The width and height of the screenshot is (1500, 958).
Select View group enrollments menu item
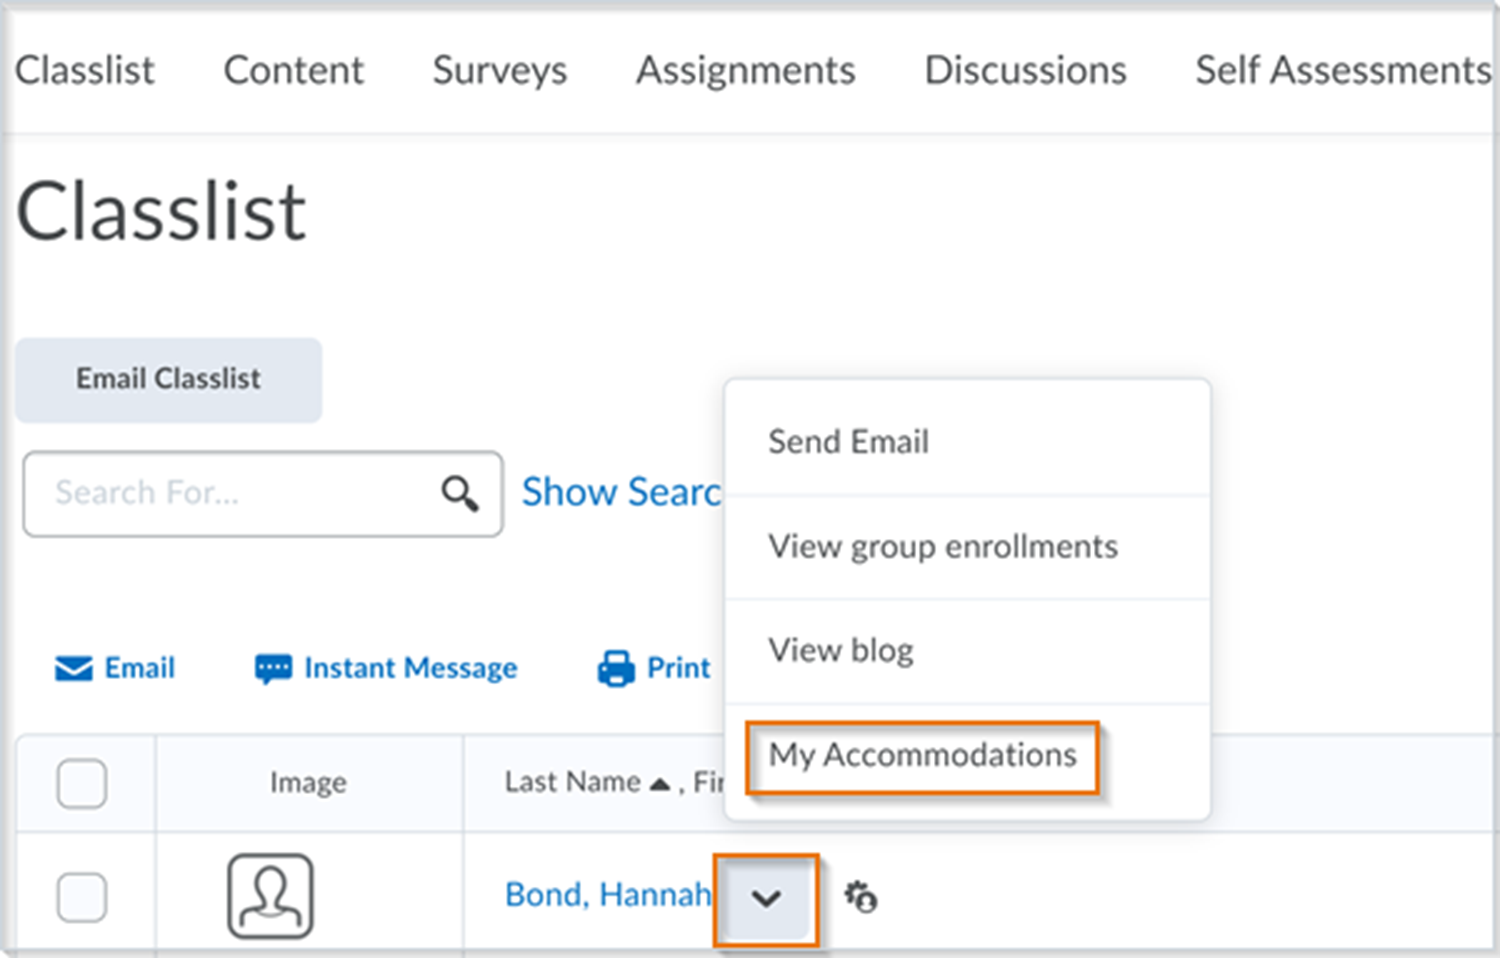(x=942, y=547)
